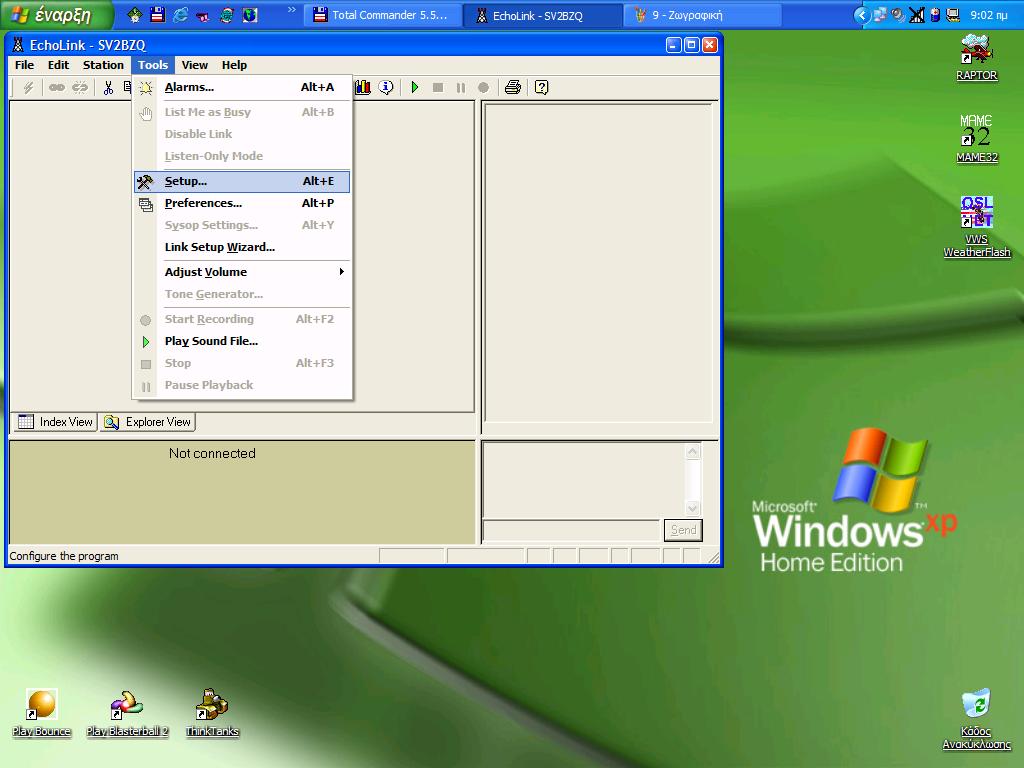Viewport: 1024px width, 768px height.
Task: Open the Help menu
Action: 234,65
